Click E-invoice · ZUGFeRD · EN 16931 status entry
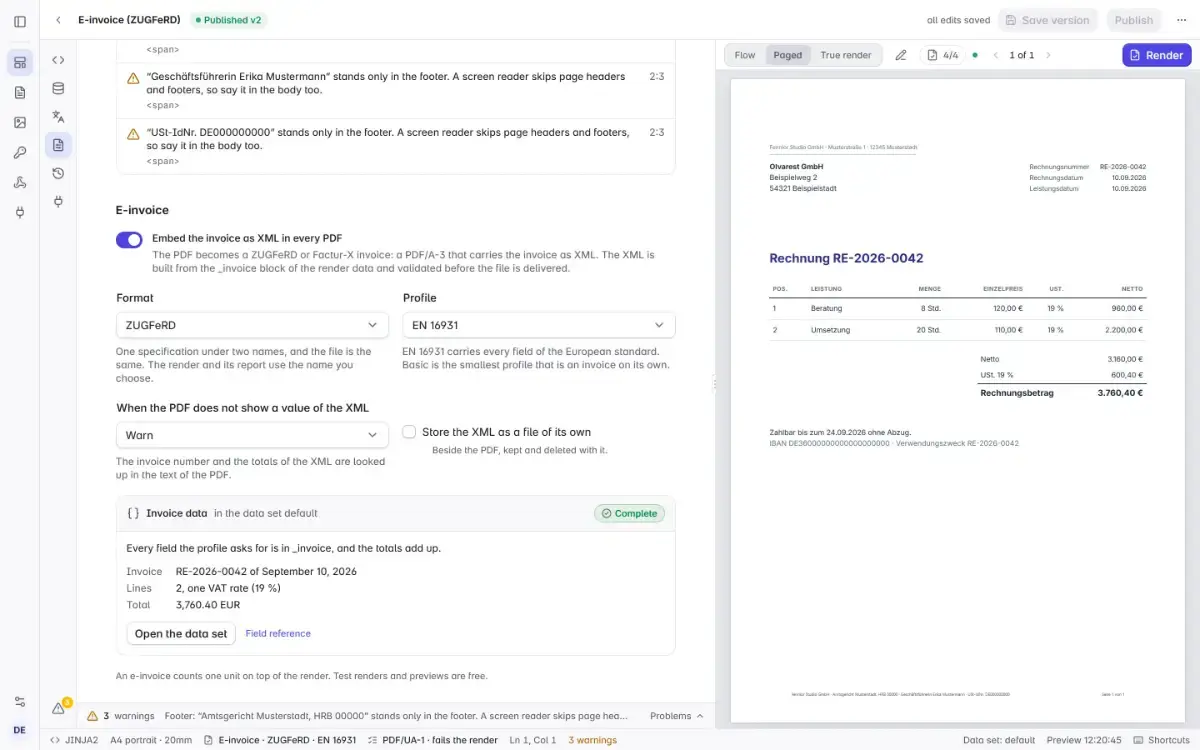 tap(280, 740)
